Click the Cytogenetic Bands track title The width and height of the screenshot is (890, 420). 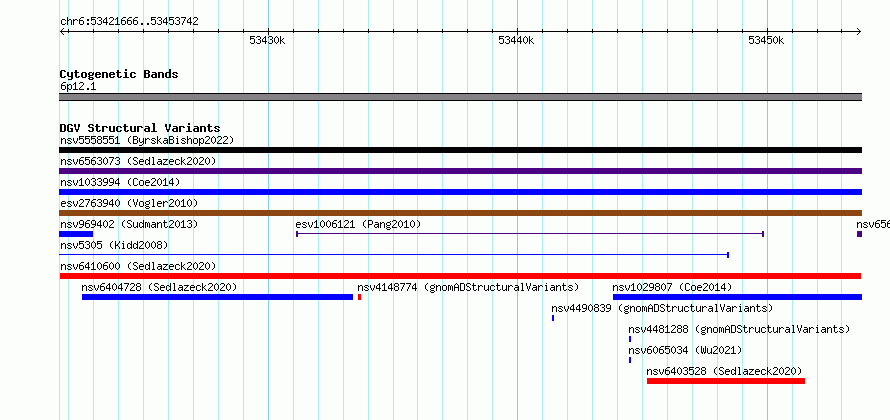point(119,74)
